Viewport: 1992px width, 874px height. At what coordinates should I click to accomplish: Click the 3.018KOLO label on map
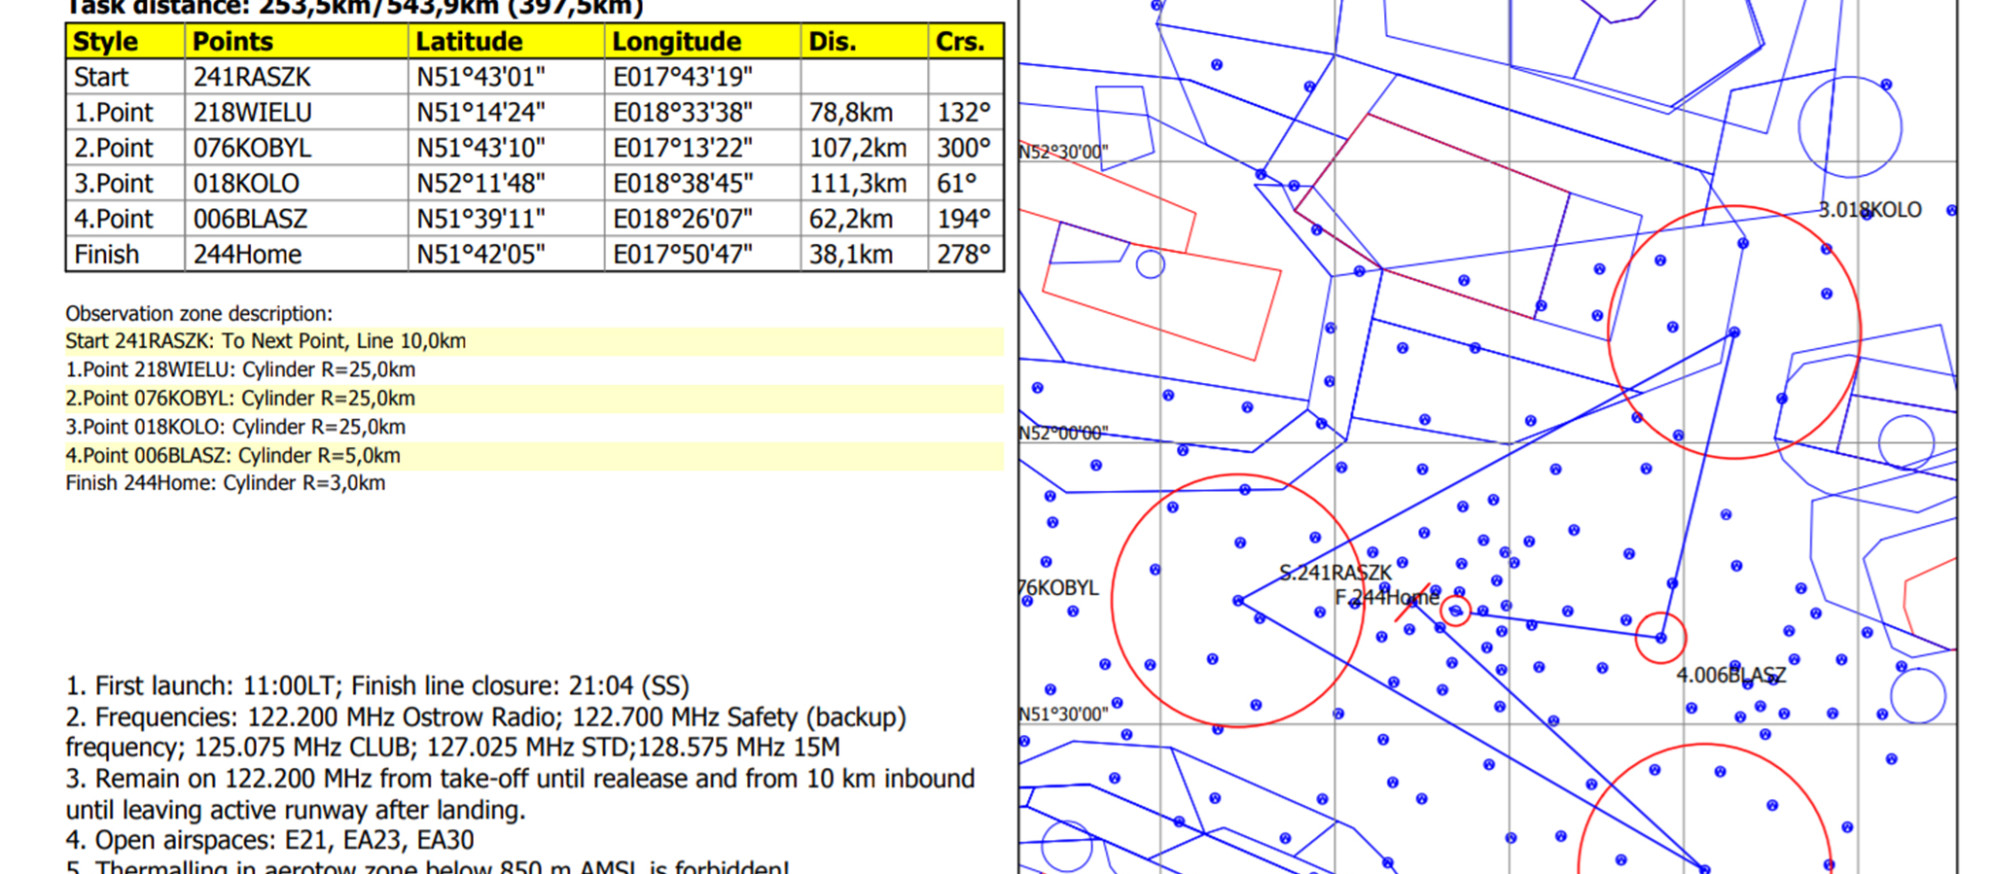(x=1869, y=210)
